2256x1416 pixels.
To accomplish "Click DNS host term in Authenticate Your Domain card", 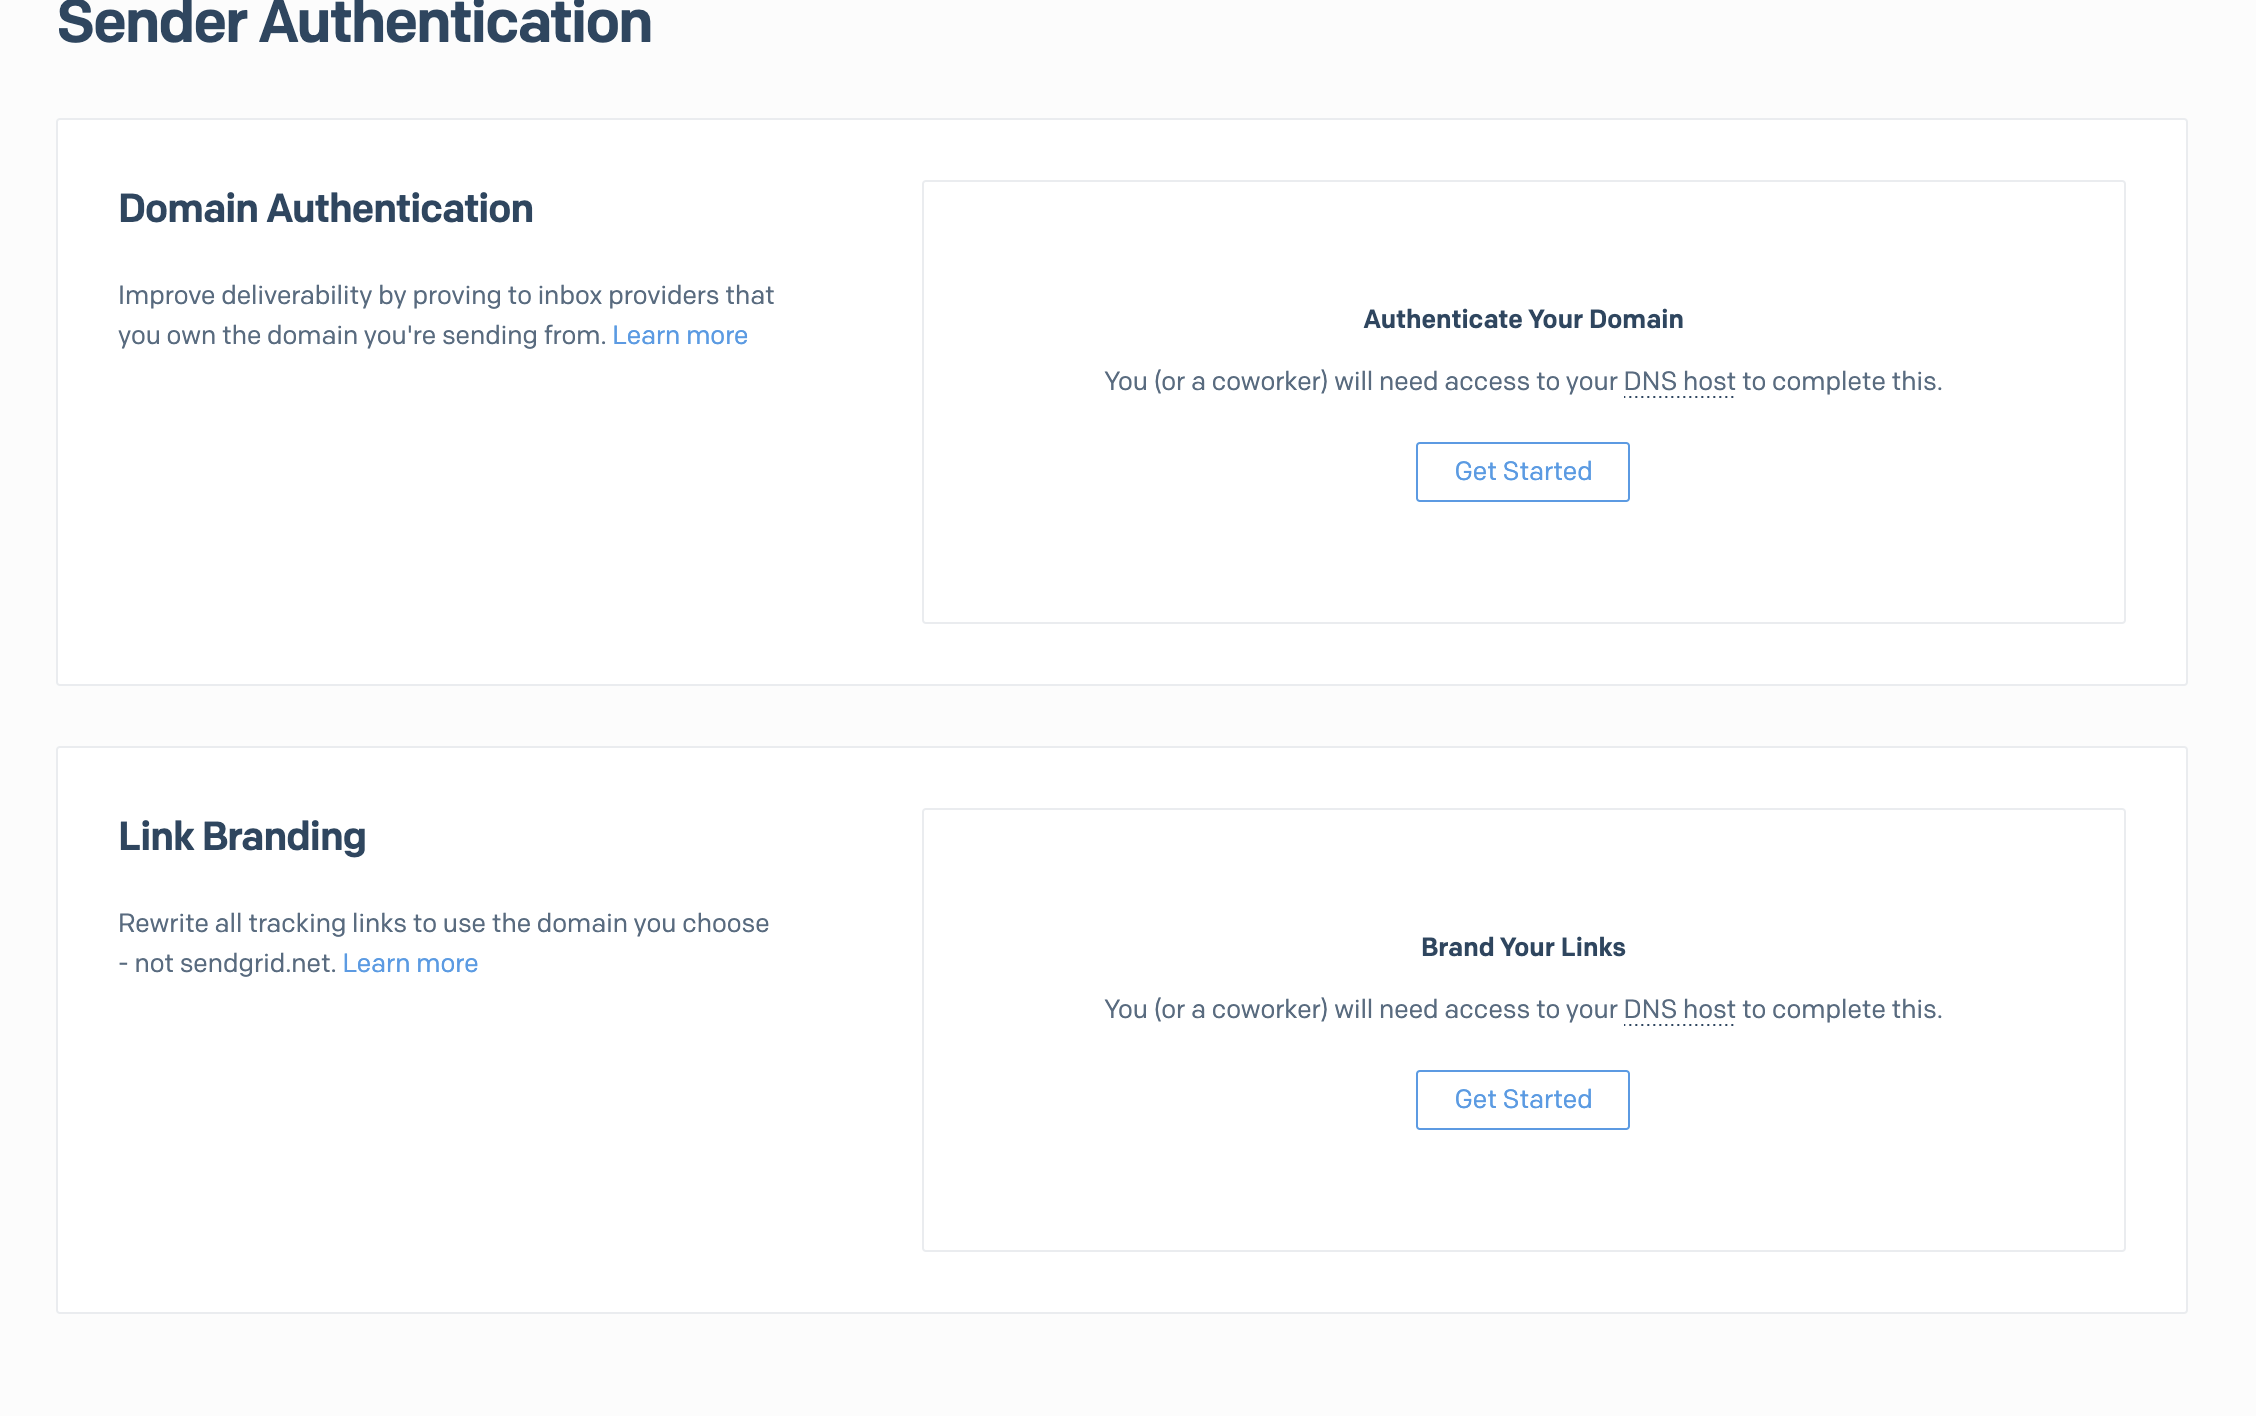I will click(x=1679, y=382).
